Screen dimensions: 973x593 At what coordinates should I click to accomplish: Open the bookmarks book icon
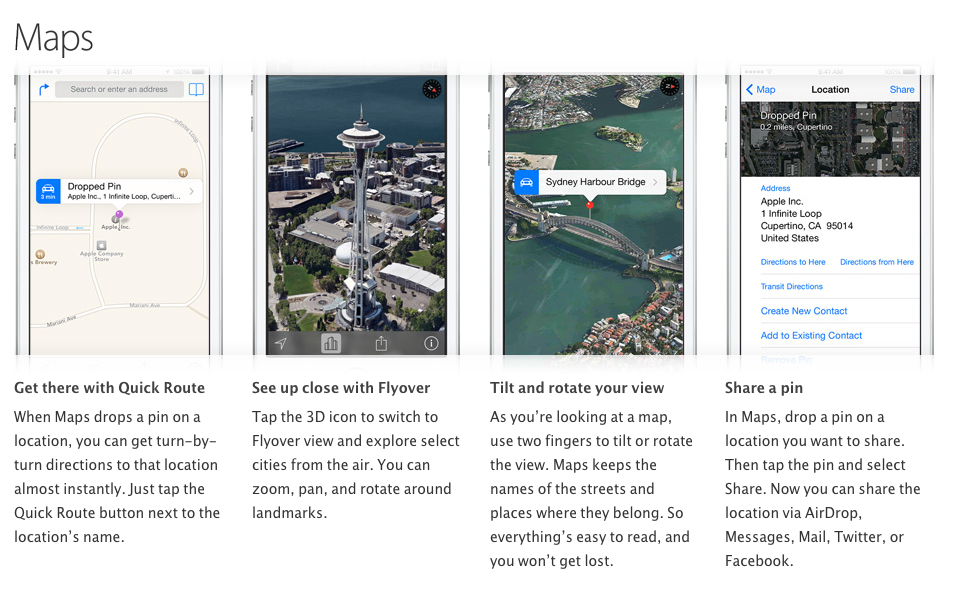(197, 89)
